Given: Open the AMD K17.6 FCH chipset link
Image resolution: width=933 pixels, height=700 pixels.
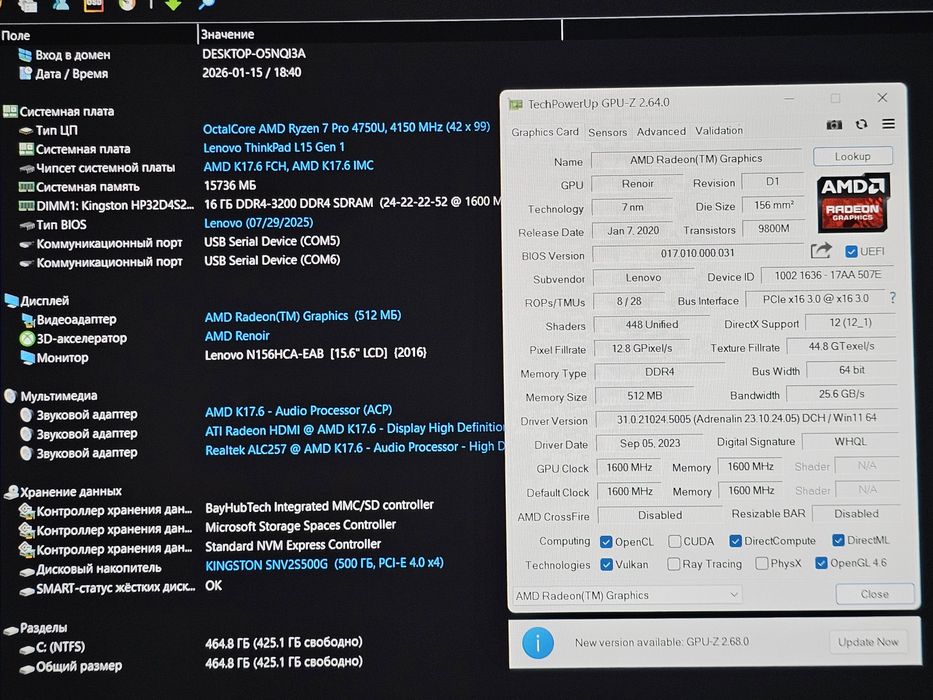Looking at the screenshot, I should coord(289,166).
